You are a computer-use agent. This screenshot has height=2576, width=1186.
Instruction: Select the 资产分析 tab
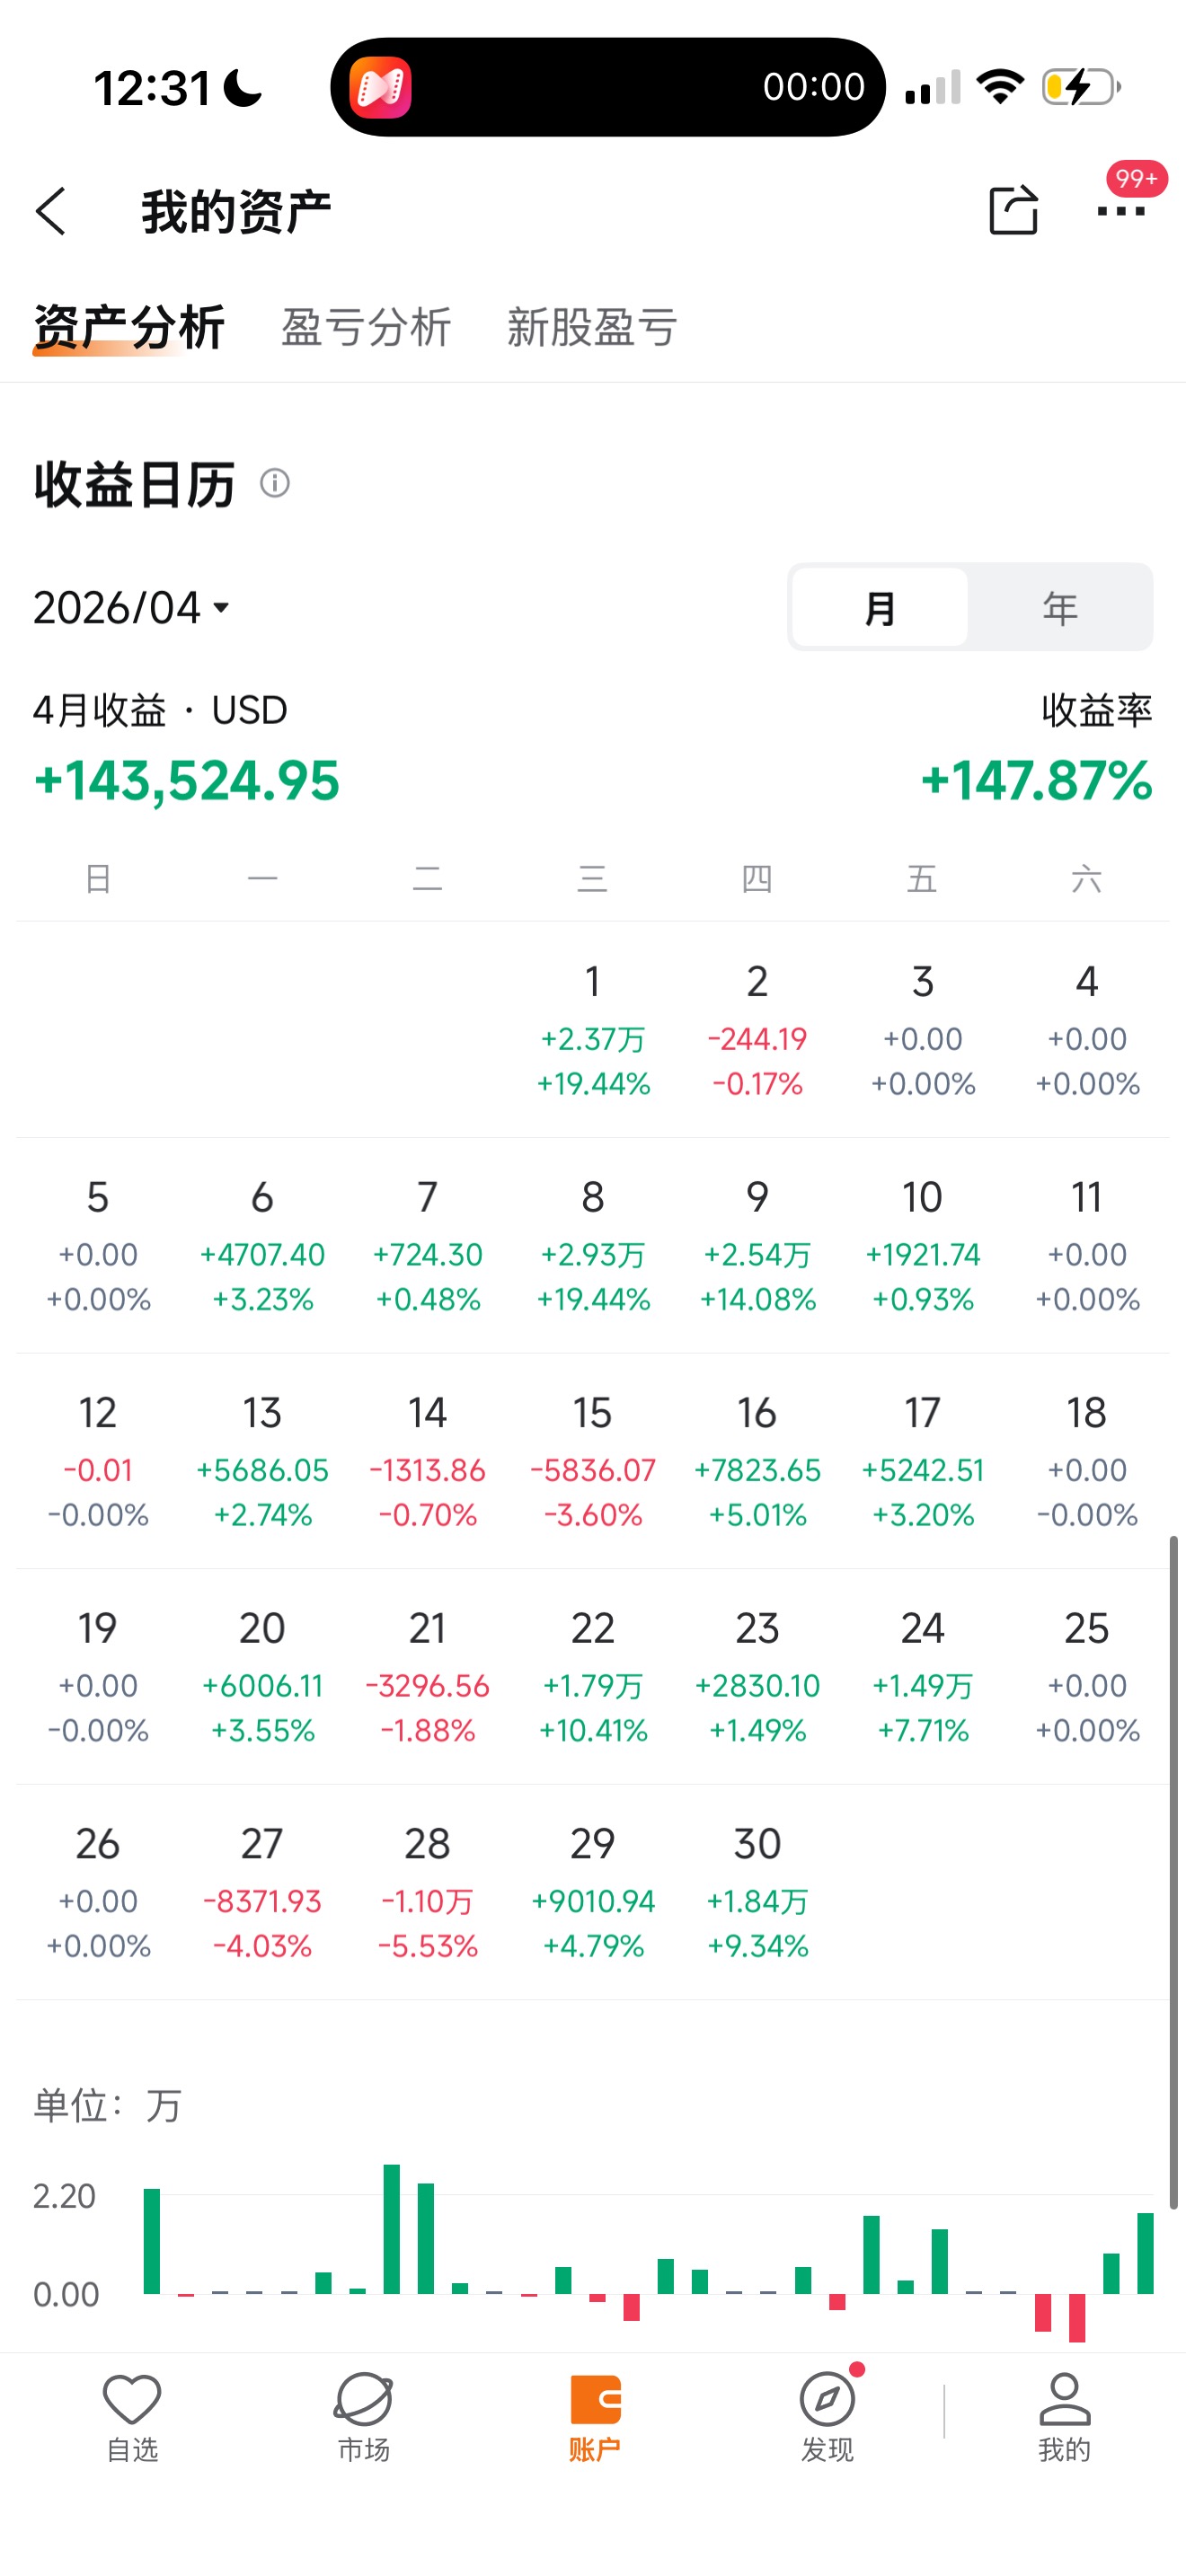tap(129, 327)
